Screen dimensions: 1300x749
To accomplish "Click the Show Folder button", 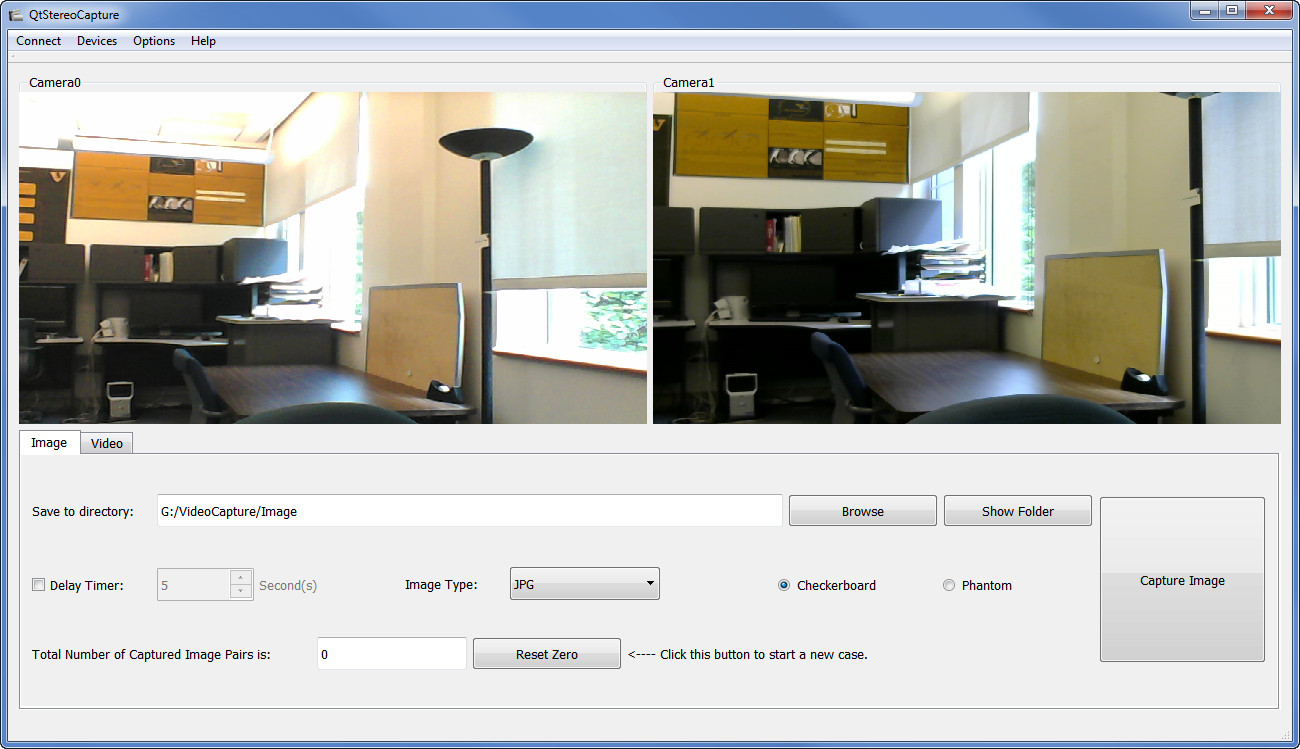I will point(1017,511).
